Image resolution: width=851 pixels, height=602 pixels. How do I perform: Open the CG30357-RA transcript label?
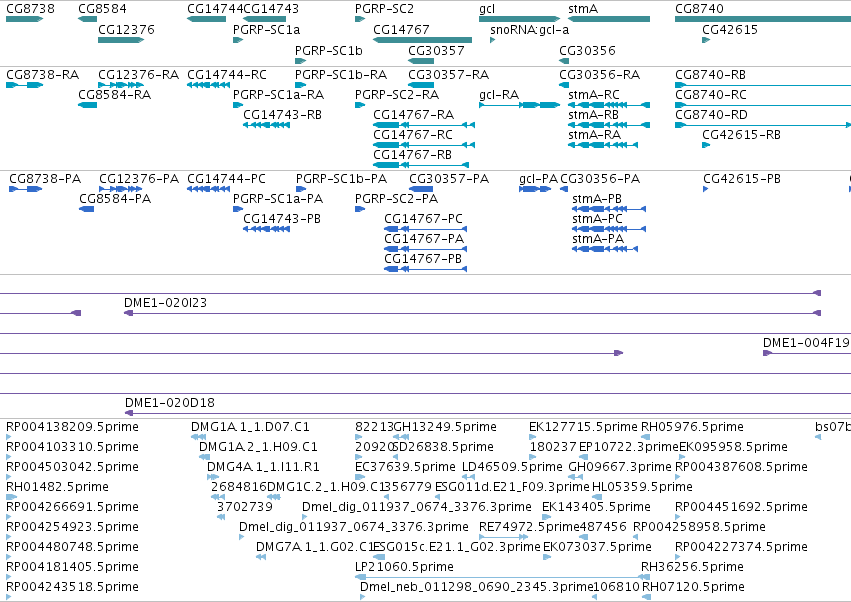coord(449,74)
